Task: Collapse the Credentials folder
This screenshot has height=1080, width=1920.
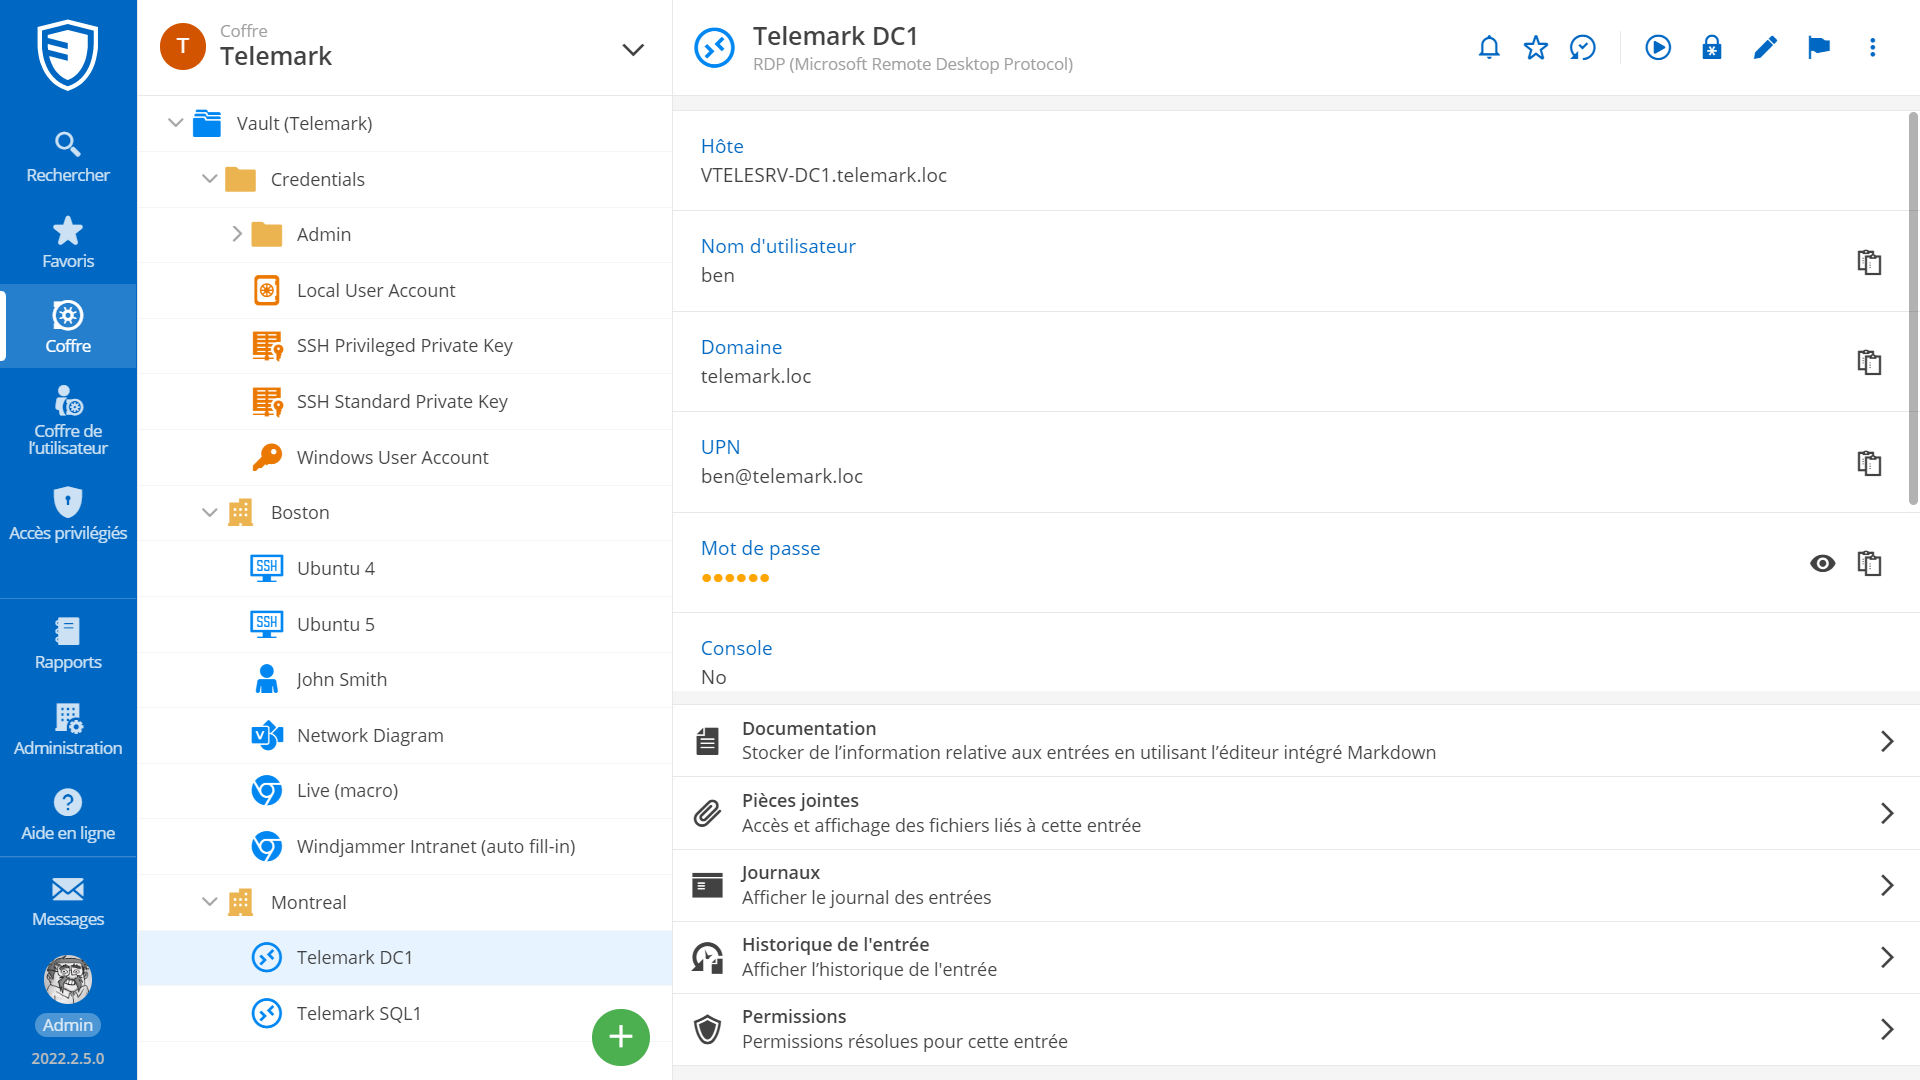Action: pyautogui.click(x=210, y=179)
